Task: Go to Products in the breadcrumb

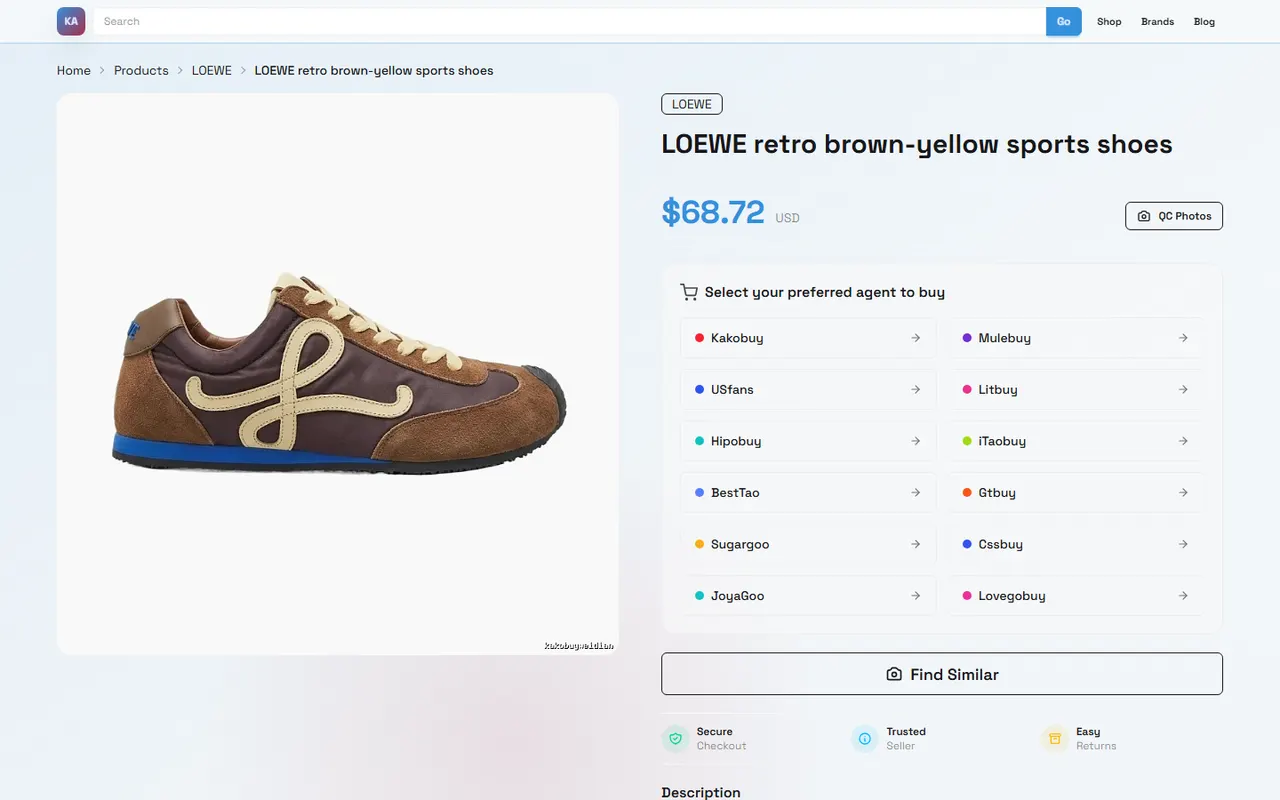Action: tap(141, 71)
